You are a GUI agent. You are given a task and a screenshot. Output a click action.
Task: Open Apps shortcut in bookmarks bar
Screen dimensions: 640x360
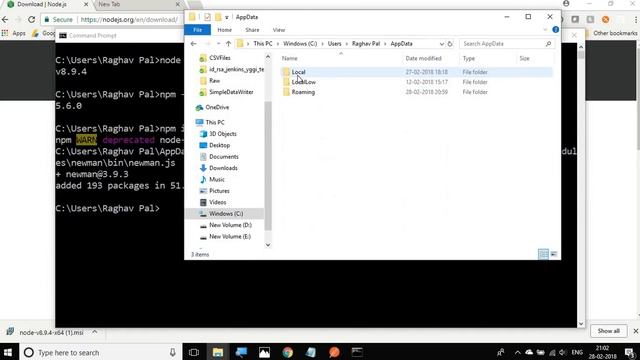pos(14,33)
